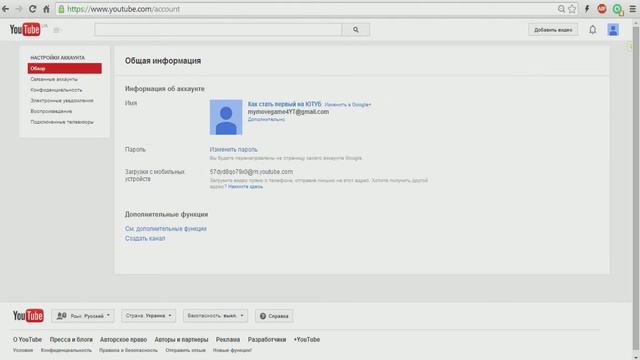Screen dimensions: 640x360
Task: Click the YouTube logo in the header
Action: tap(25, 29)
